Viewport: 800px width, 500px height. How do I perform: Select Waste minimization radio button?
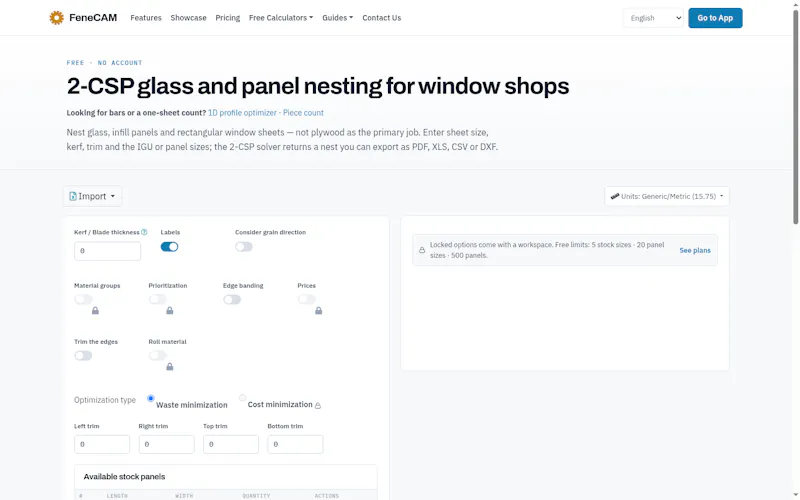pos(151,398)
